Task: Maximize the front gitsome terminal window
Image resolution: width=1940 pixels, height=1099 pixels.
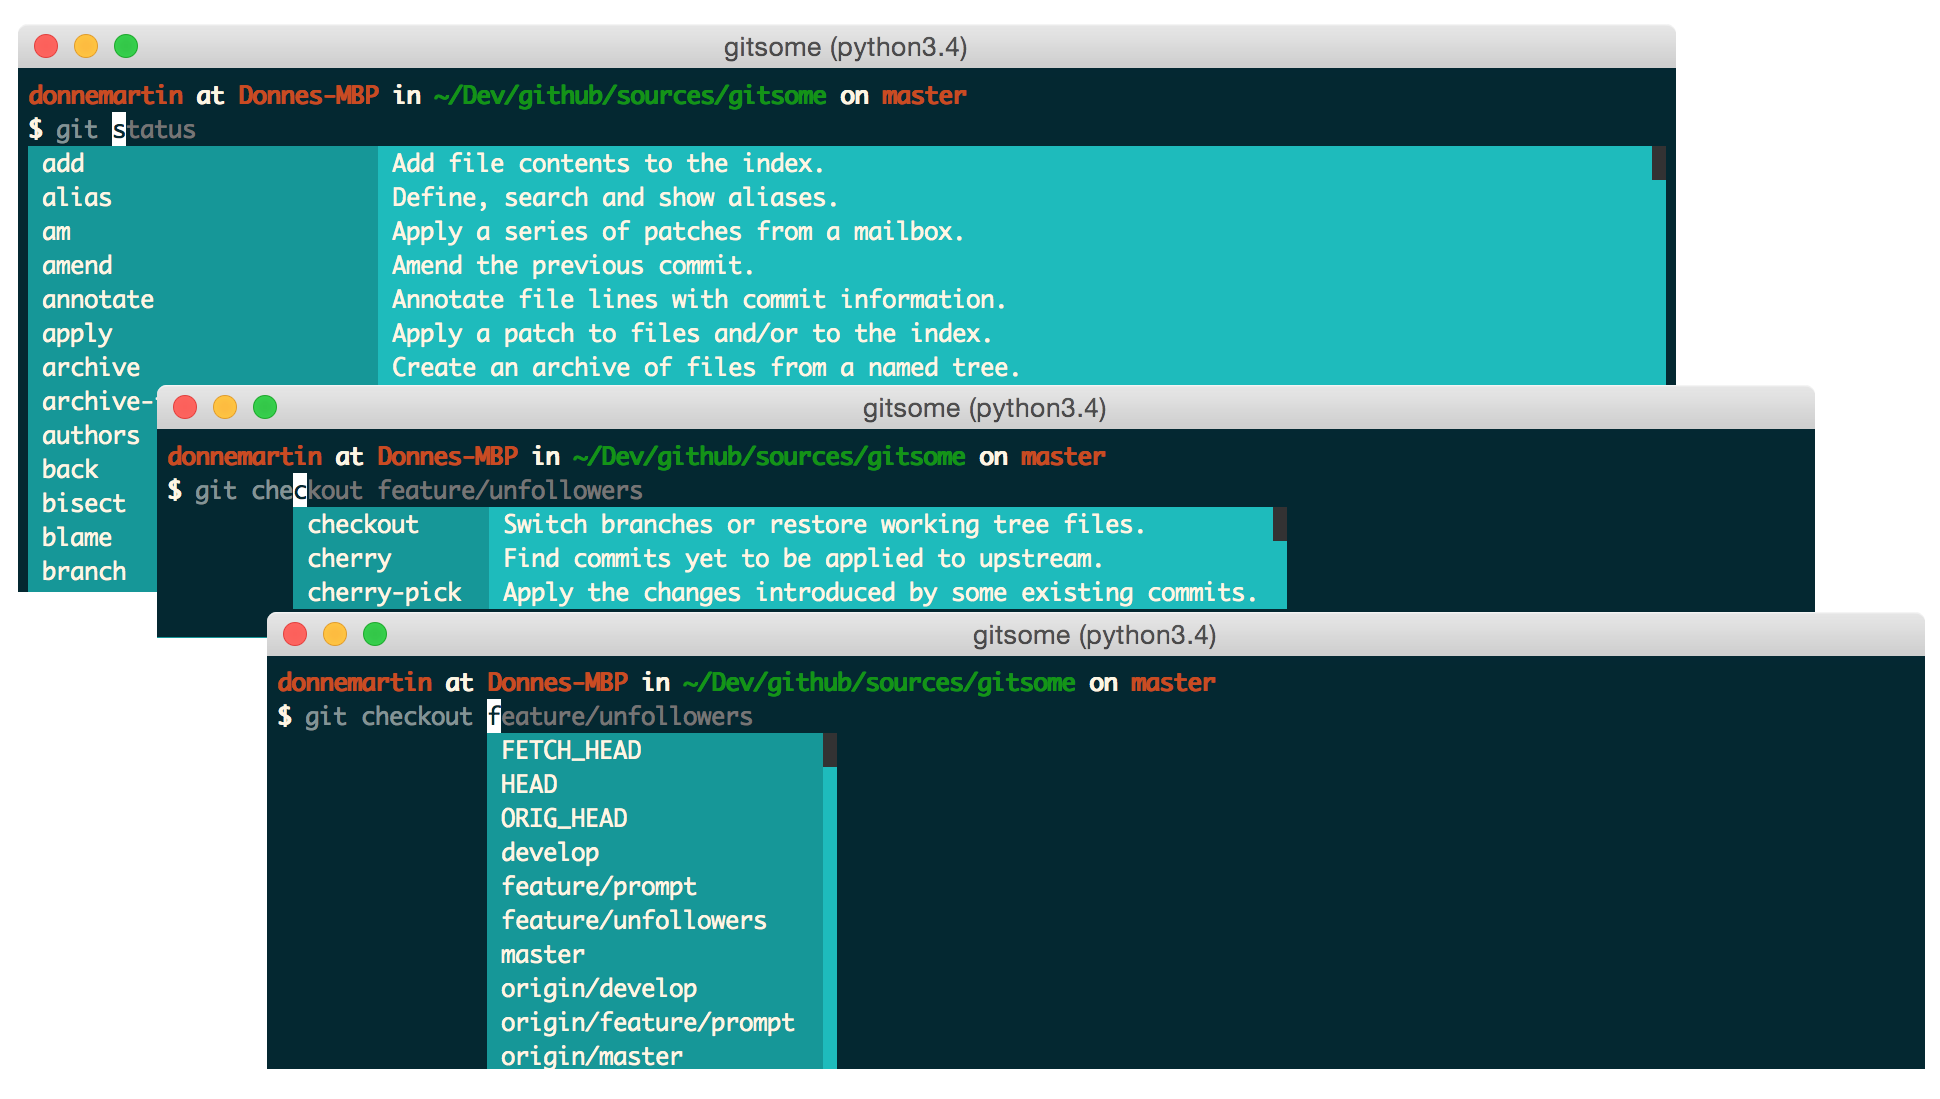Action: [375, 634]
